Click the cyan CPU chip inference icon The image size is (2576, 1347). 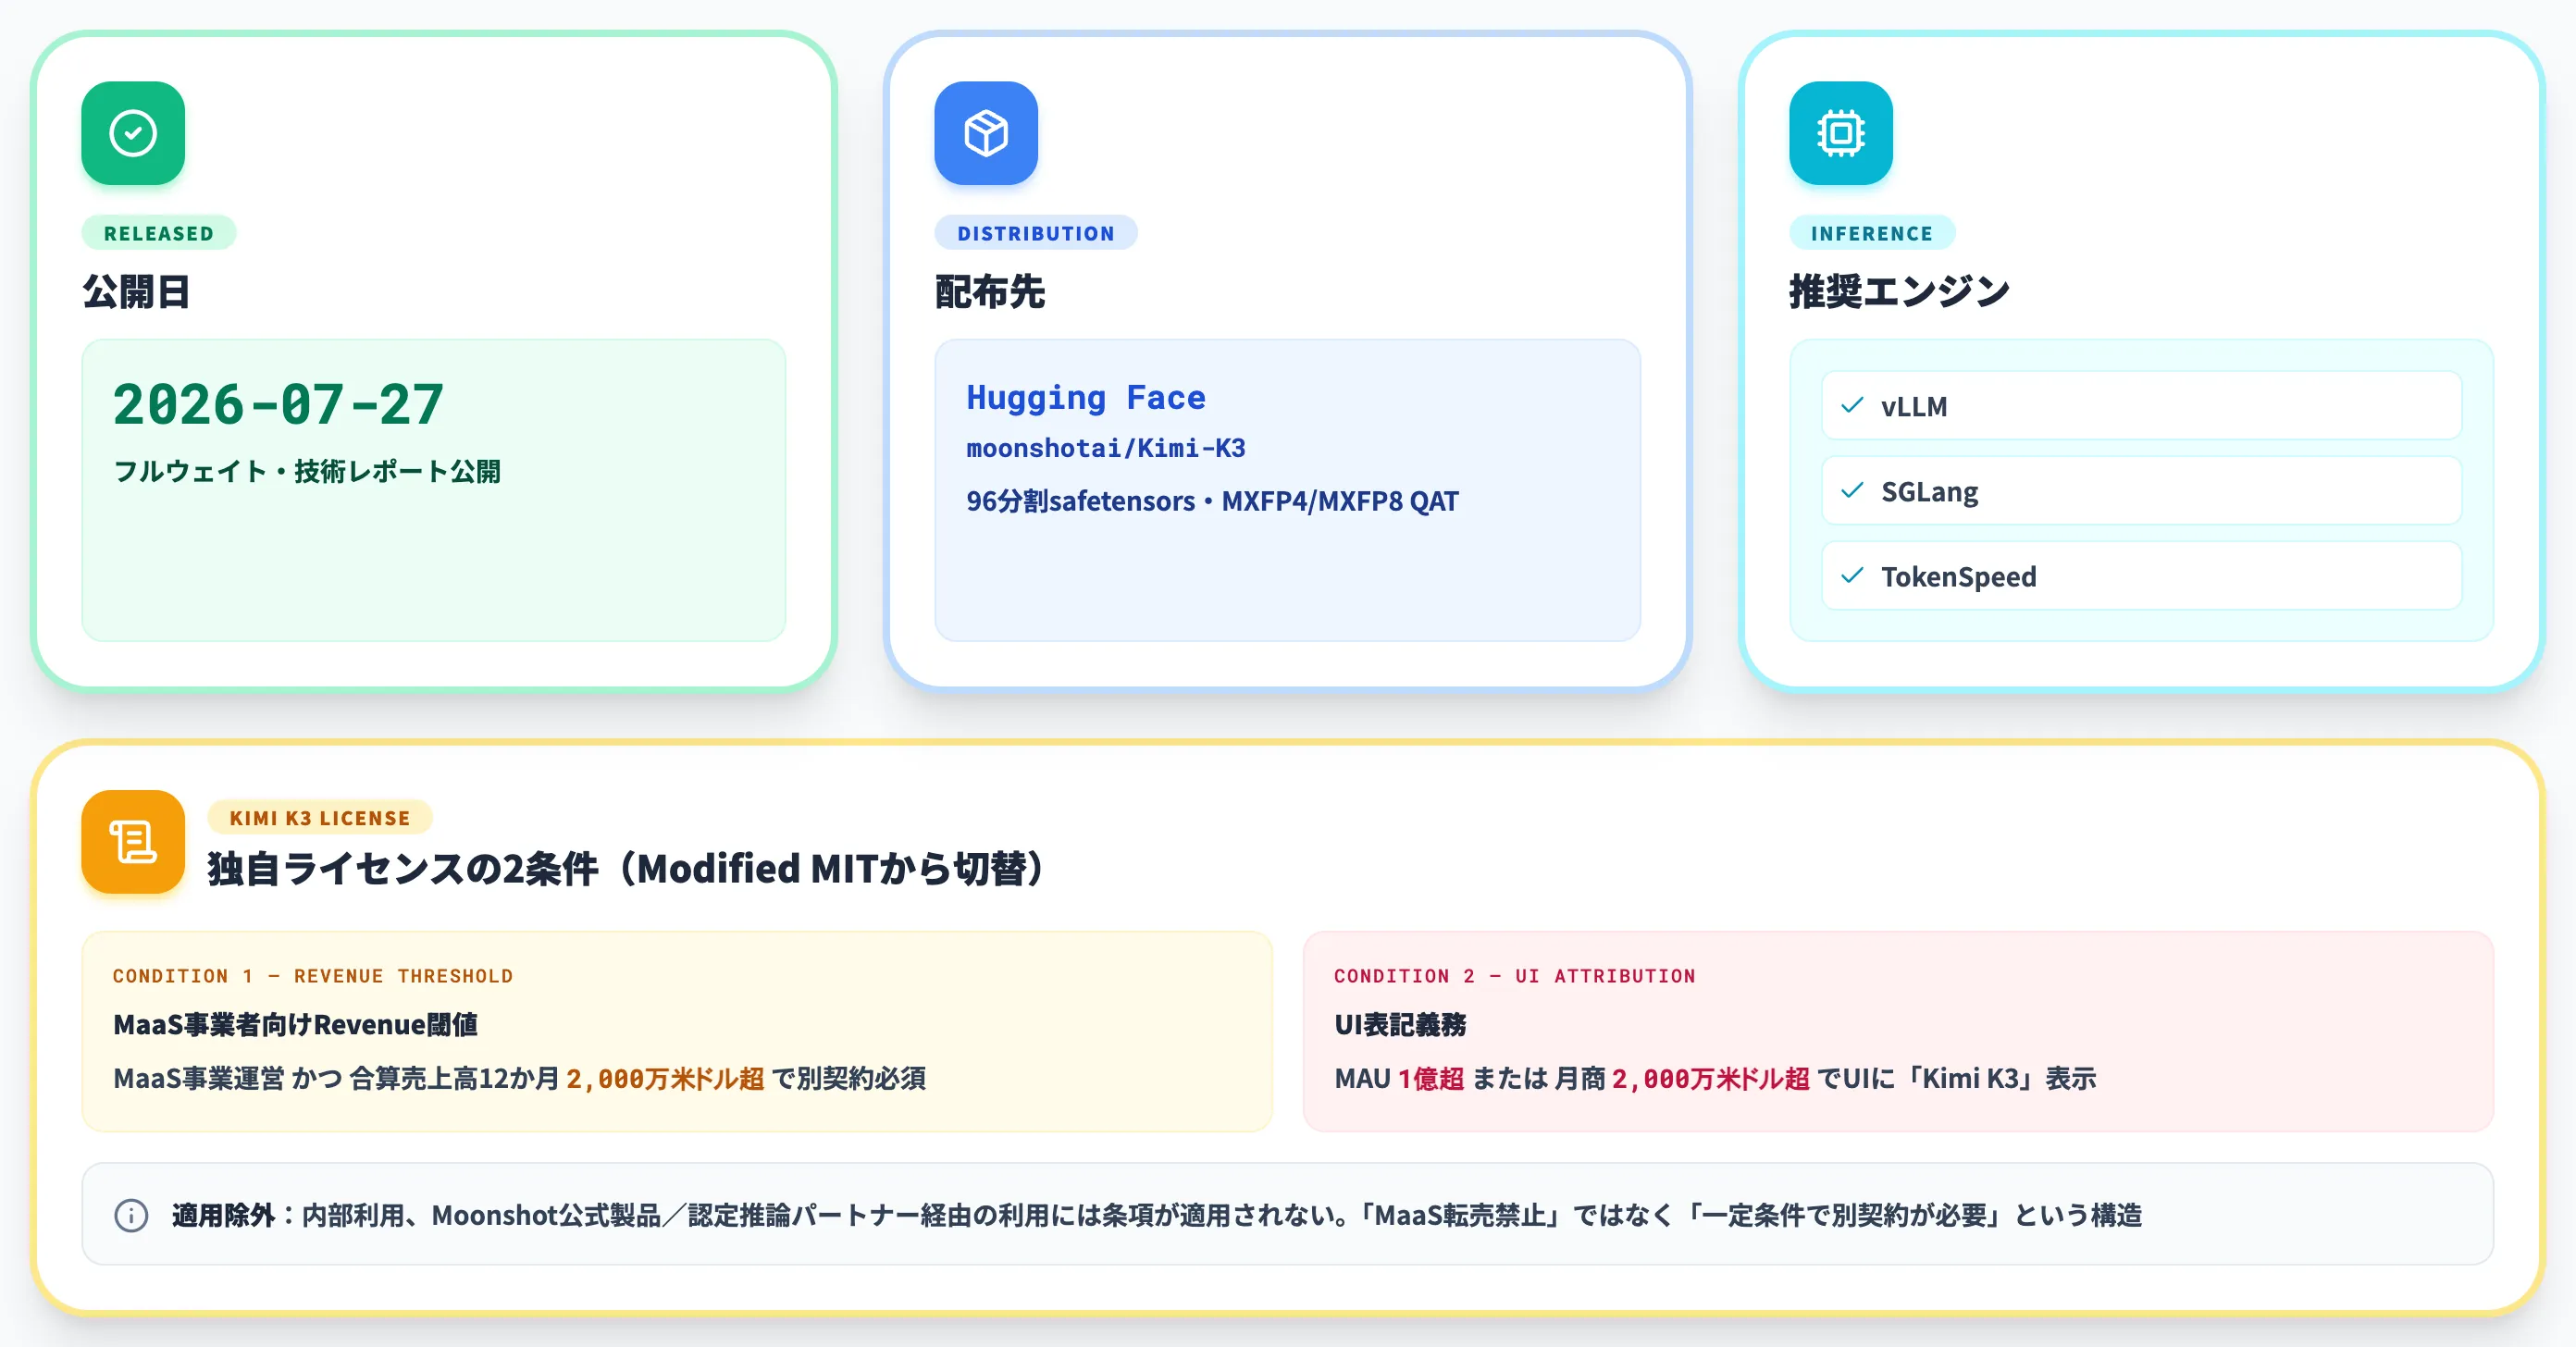pyautogui.click(x=1841, y=133)
